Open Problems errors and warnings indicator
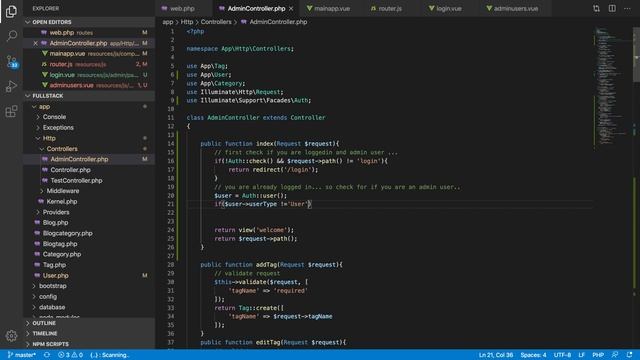 [x=70, y=355]
